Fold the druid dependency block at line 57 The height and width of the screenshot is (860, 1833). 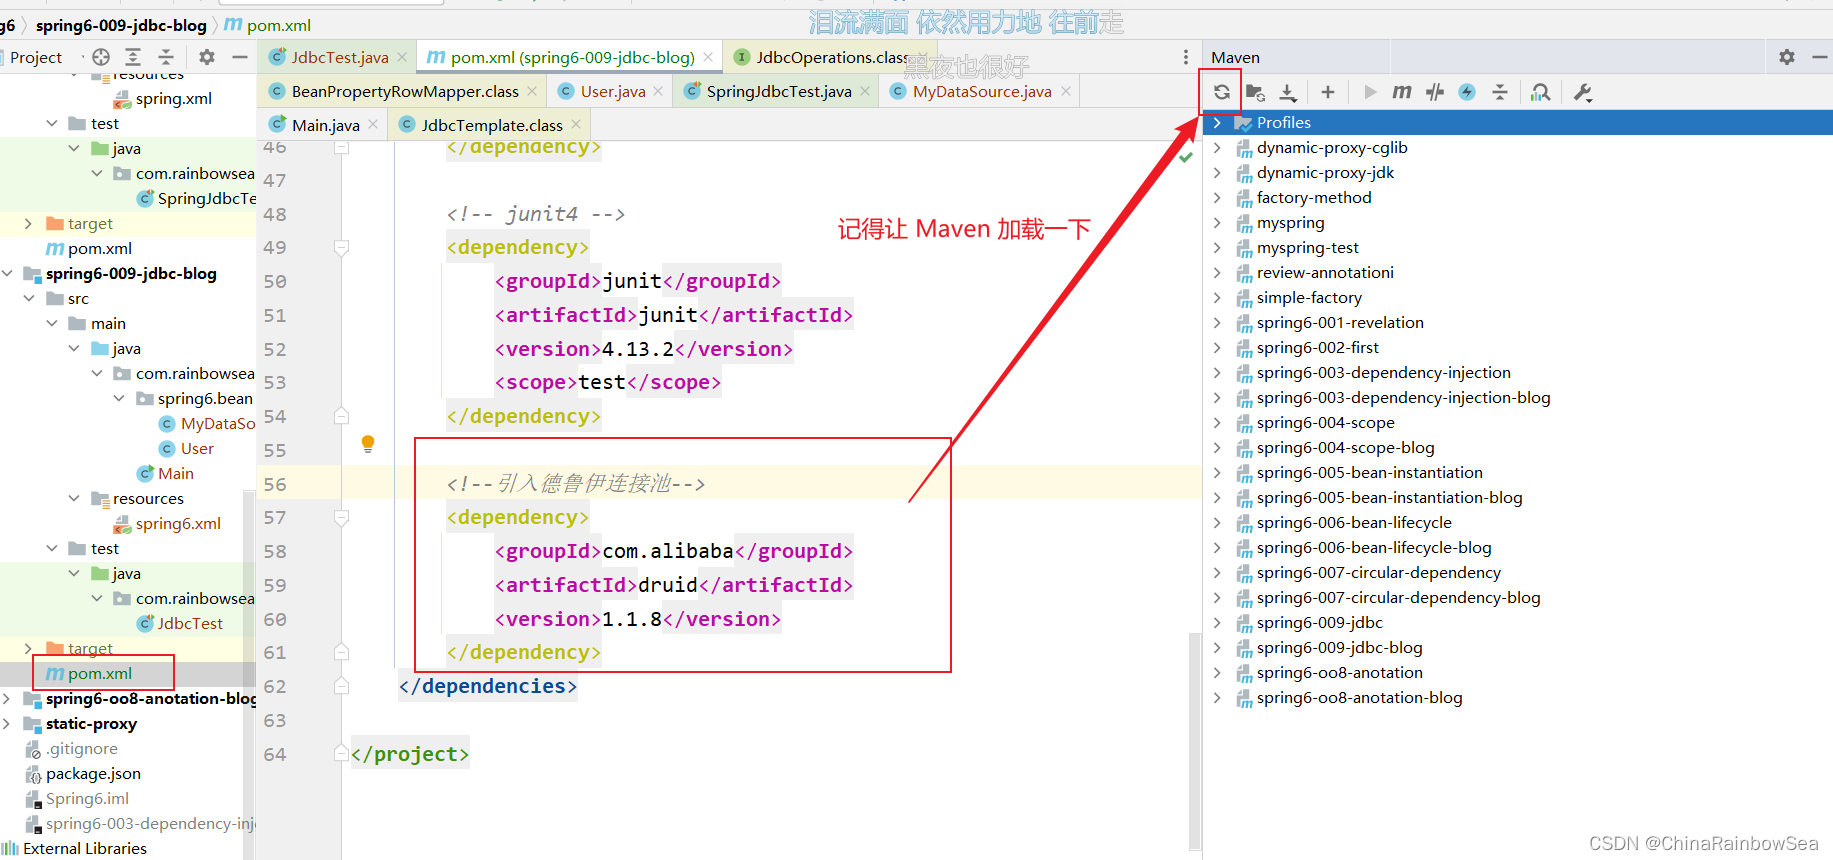(341, 518)
